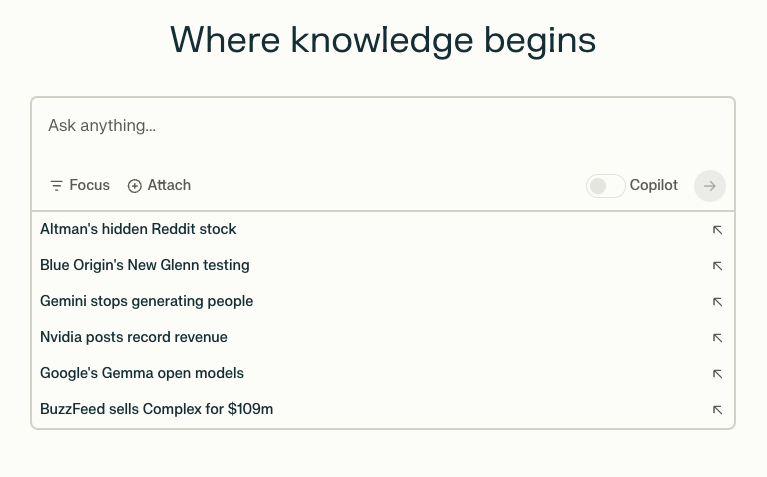767x477 pixels.
Task: Submit the query with the arrow button
Action: [x=710, y=186]
